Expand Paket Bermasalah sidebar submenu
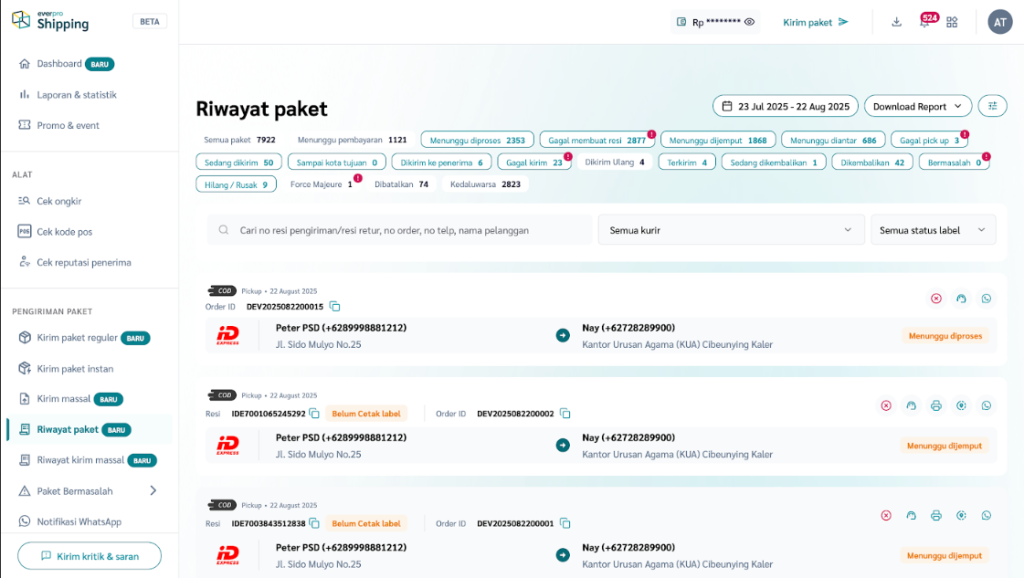The width and height of the screenshot is (1024, 578). pos(153,490)
